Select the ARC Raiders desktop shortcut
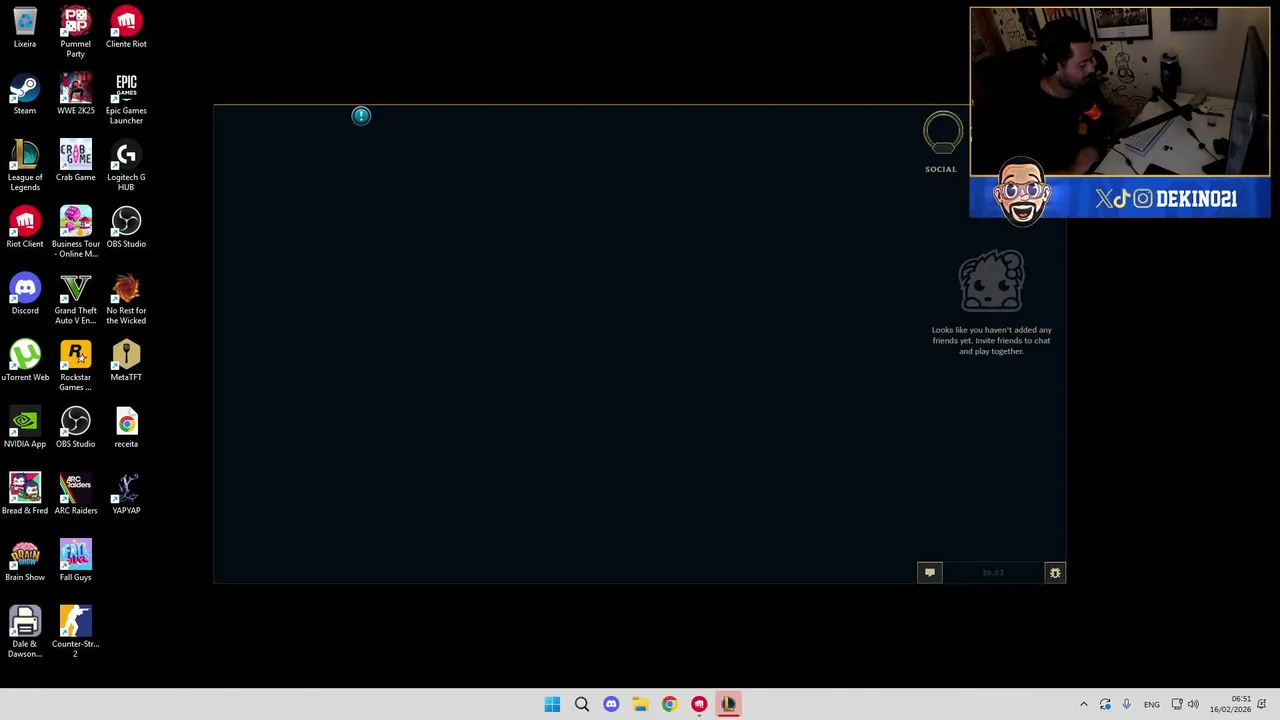This screenshot has height=720, width=1280. (75, 495)
